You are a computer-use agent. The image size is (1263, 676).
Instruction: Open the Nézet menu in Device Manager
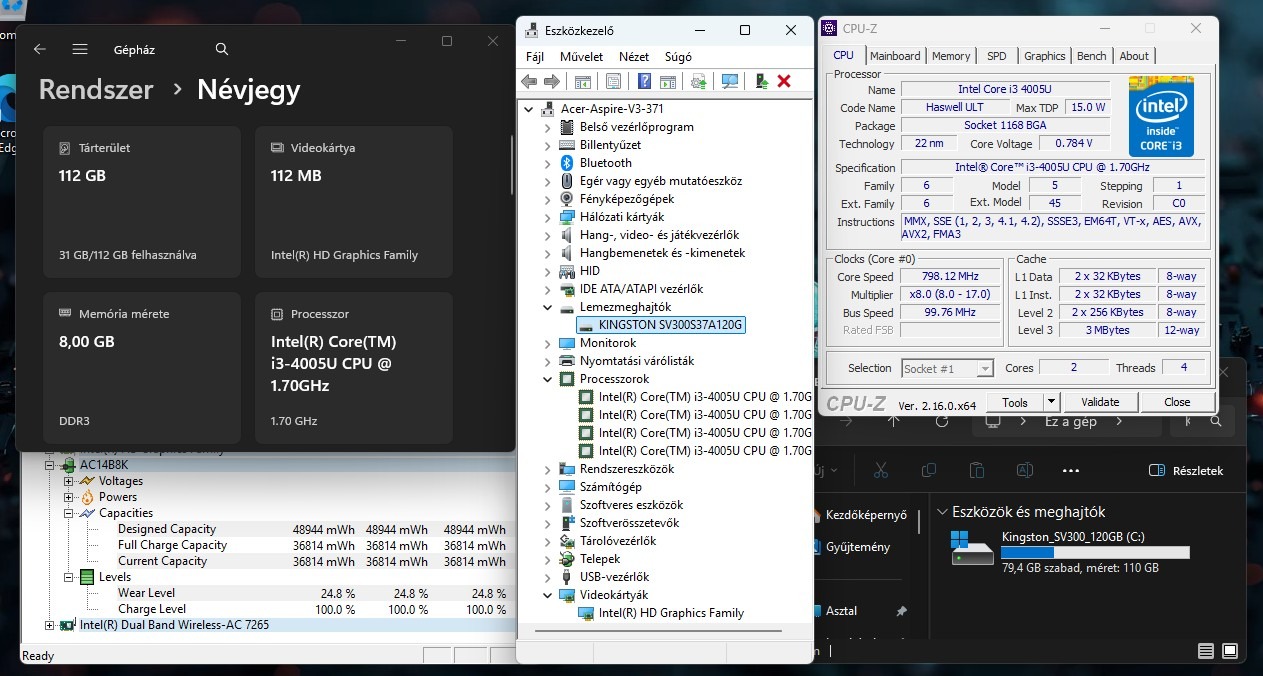tap(634, 57)
